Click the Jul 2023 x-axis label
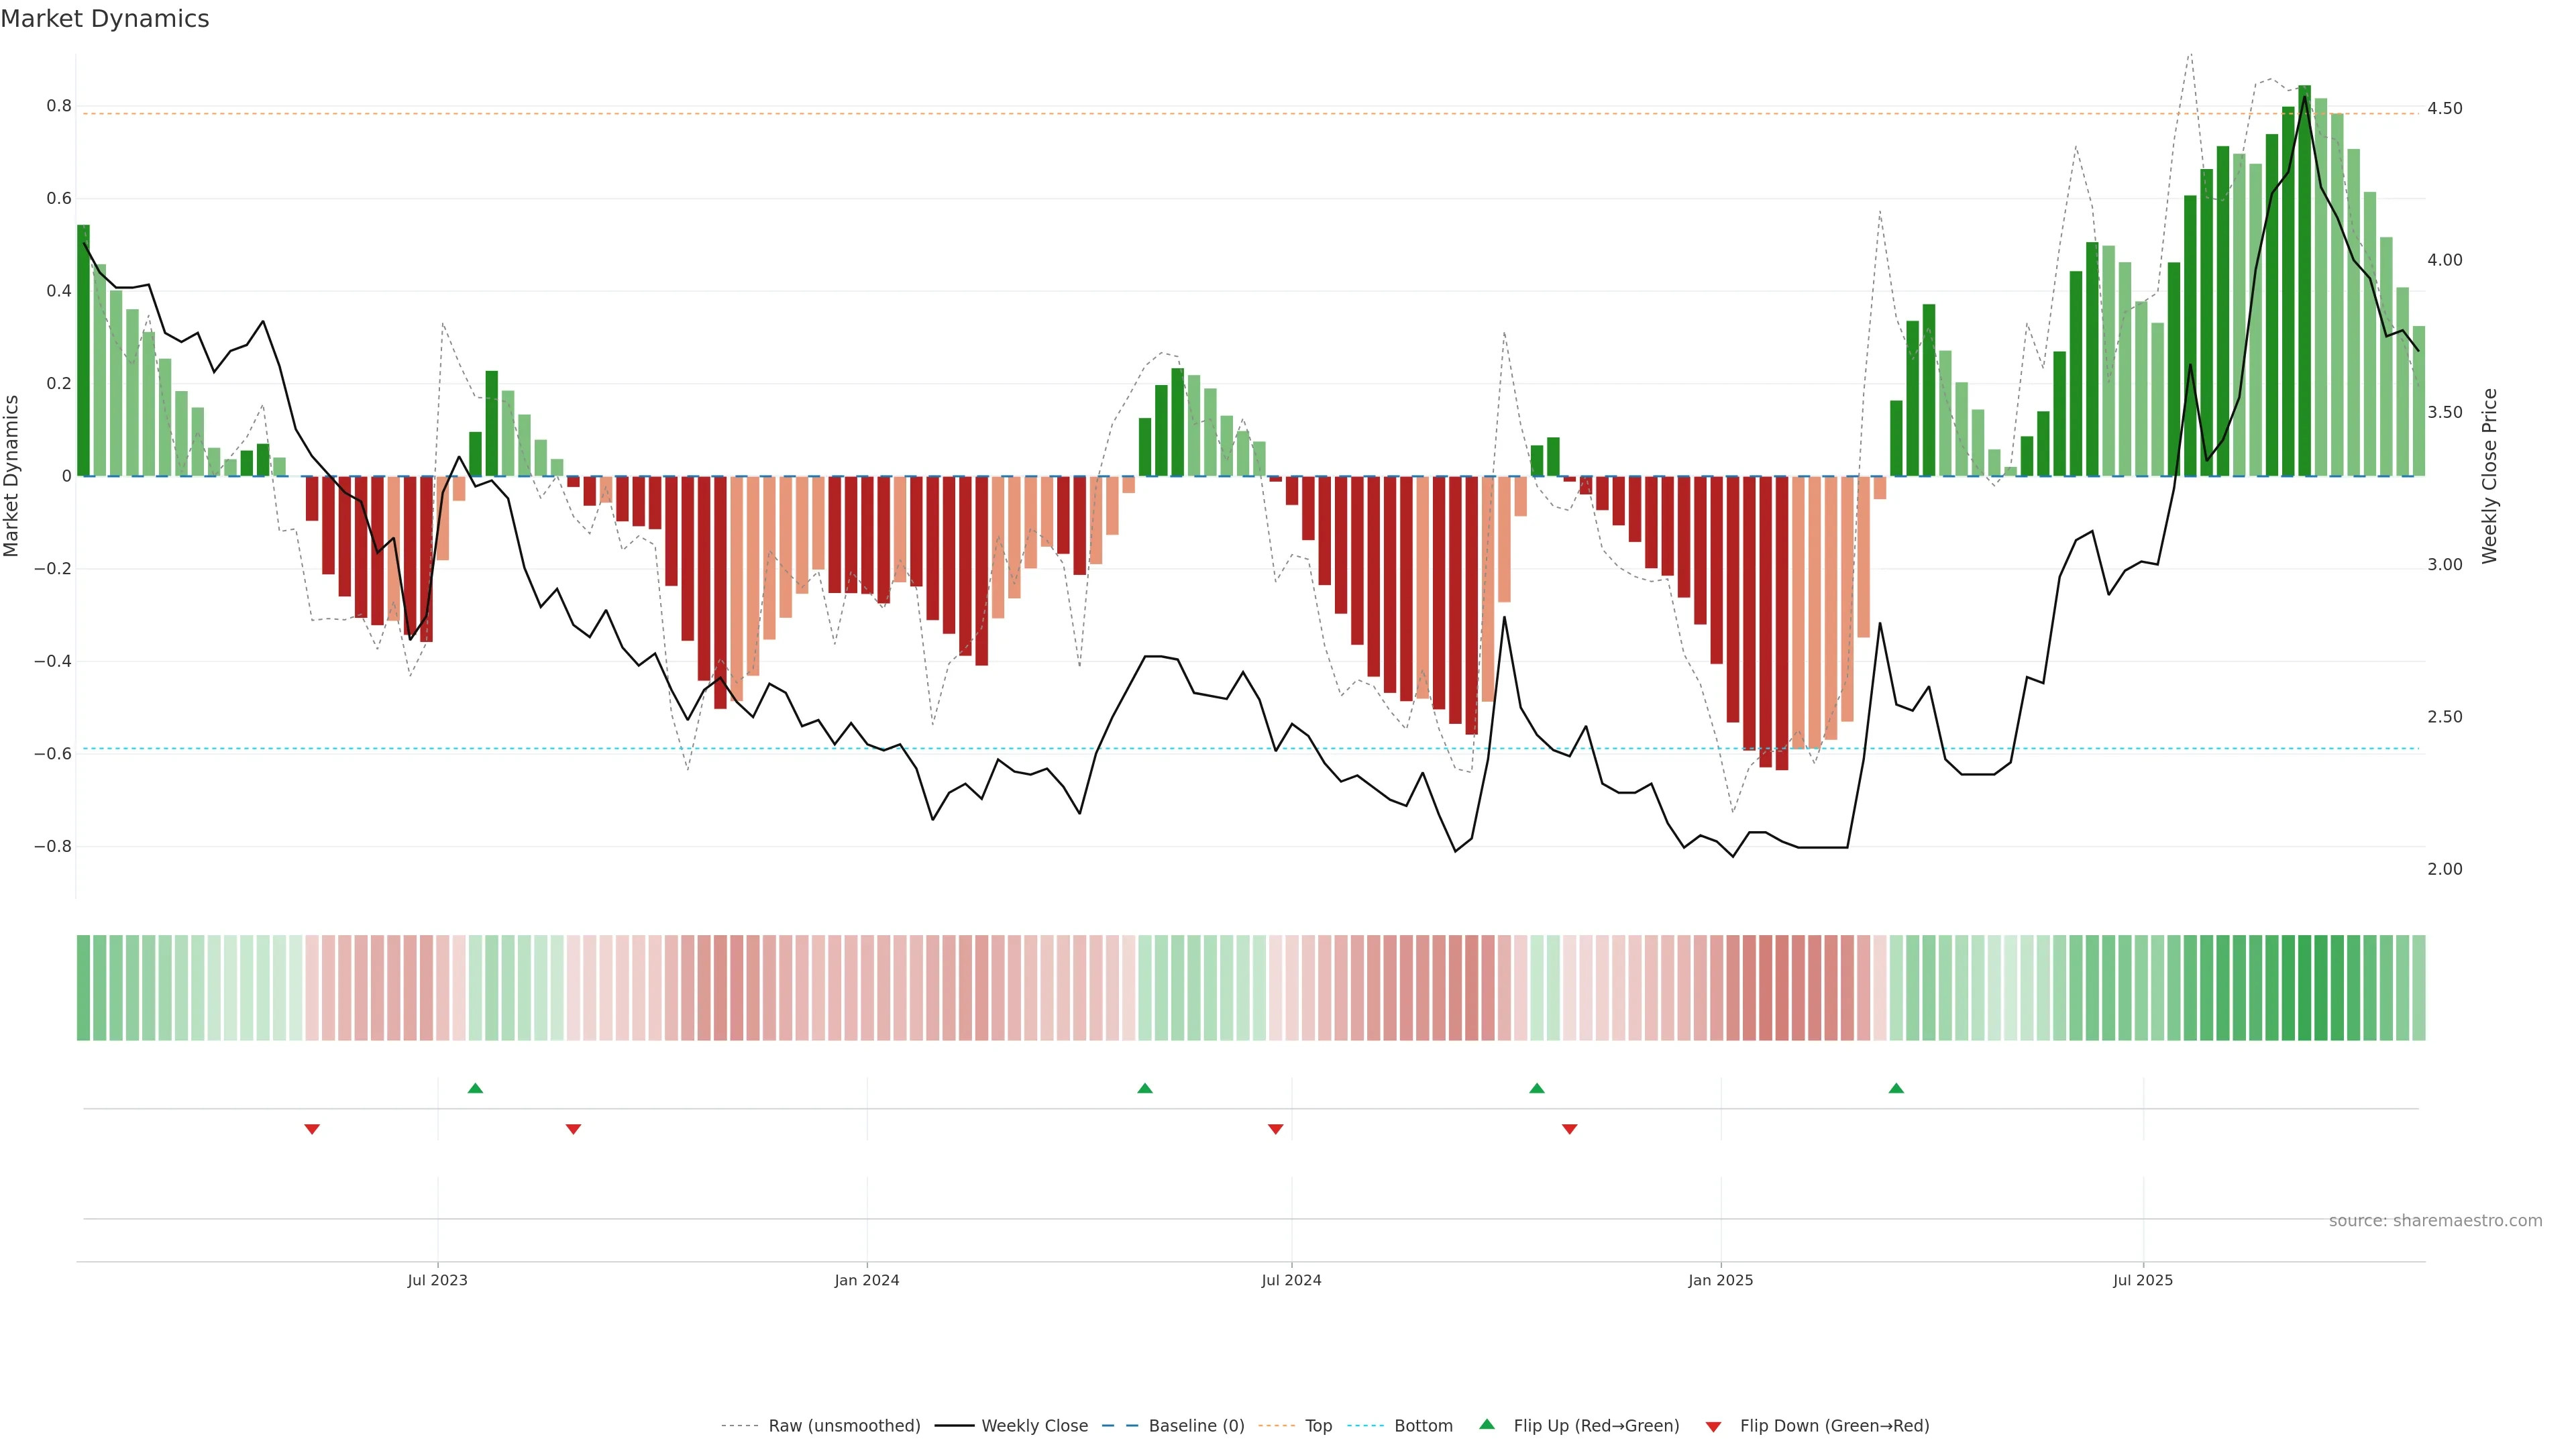 (x=437, y=1280)
